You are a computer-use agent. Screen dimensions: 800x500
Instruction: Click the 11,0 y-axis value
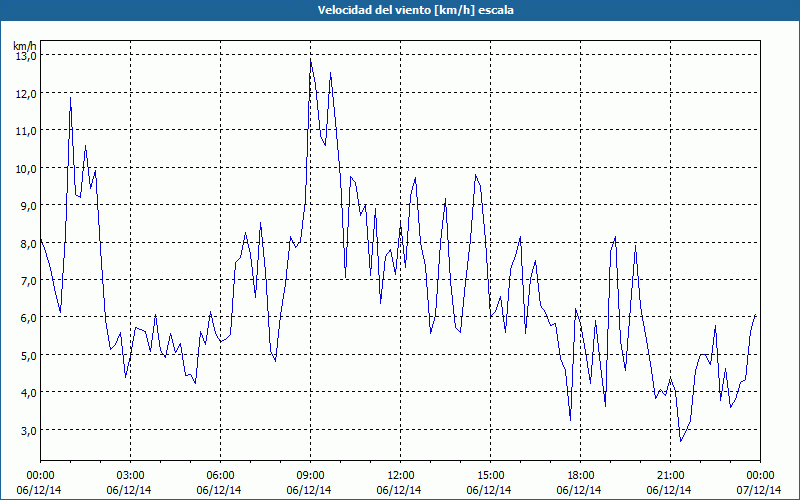(x=26, y=131)
